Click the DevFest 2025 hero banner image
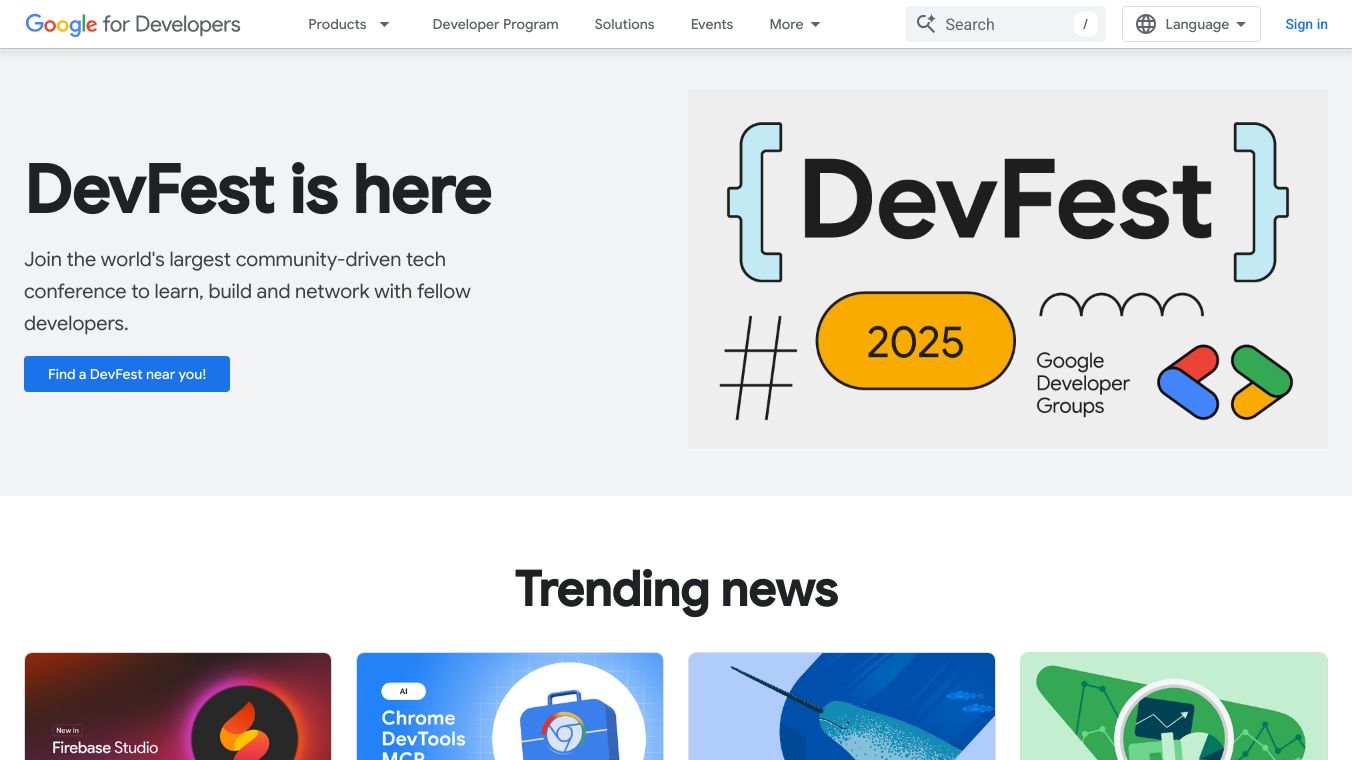Image resolution: width=1352 pixels, height=760 pixels. coord(1008,269)
